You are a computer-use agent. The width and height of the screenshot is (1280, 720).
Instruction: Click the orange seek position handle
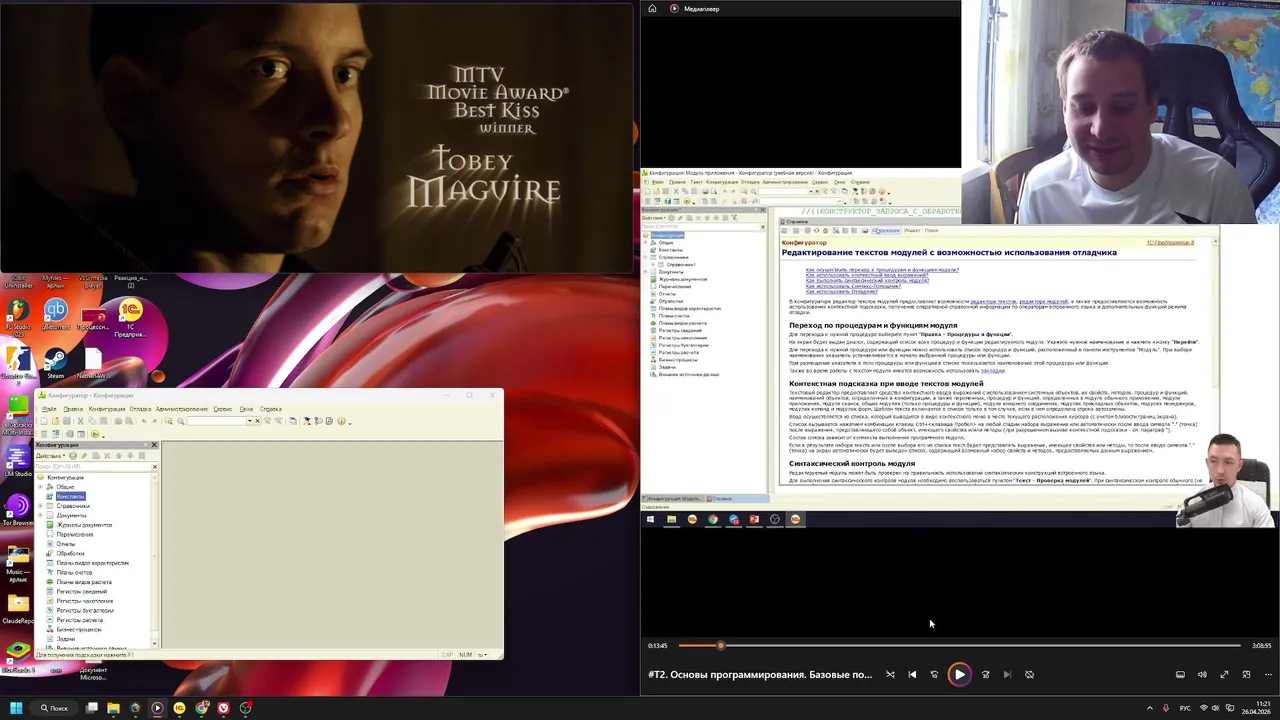(x=720, y=645)
